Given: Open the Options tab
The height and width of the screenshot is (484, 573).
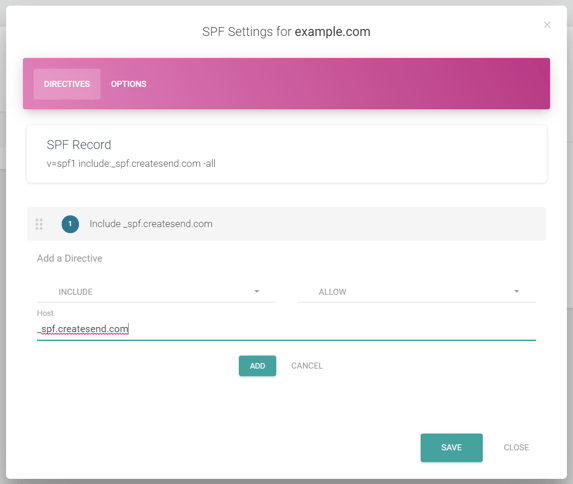Looking at the screenshot, I should pos(129,84).
